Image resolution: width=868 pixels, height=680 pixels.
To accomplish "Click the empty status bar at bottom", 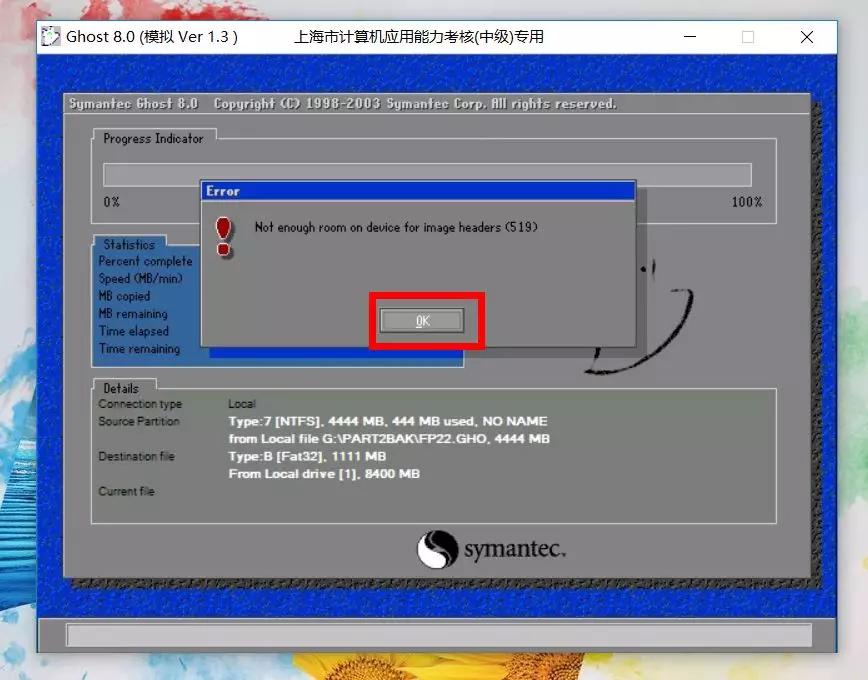I will [438, 635].
